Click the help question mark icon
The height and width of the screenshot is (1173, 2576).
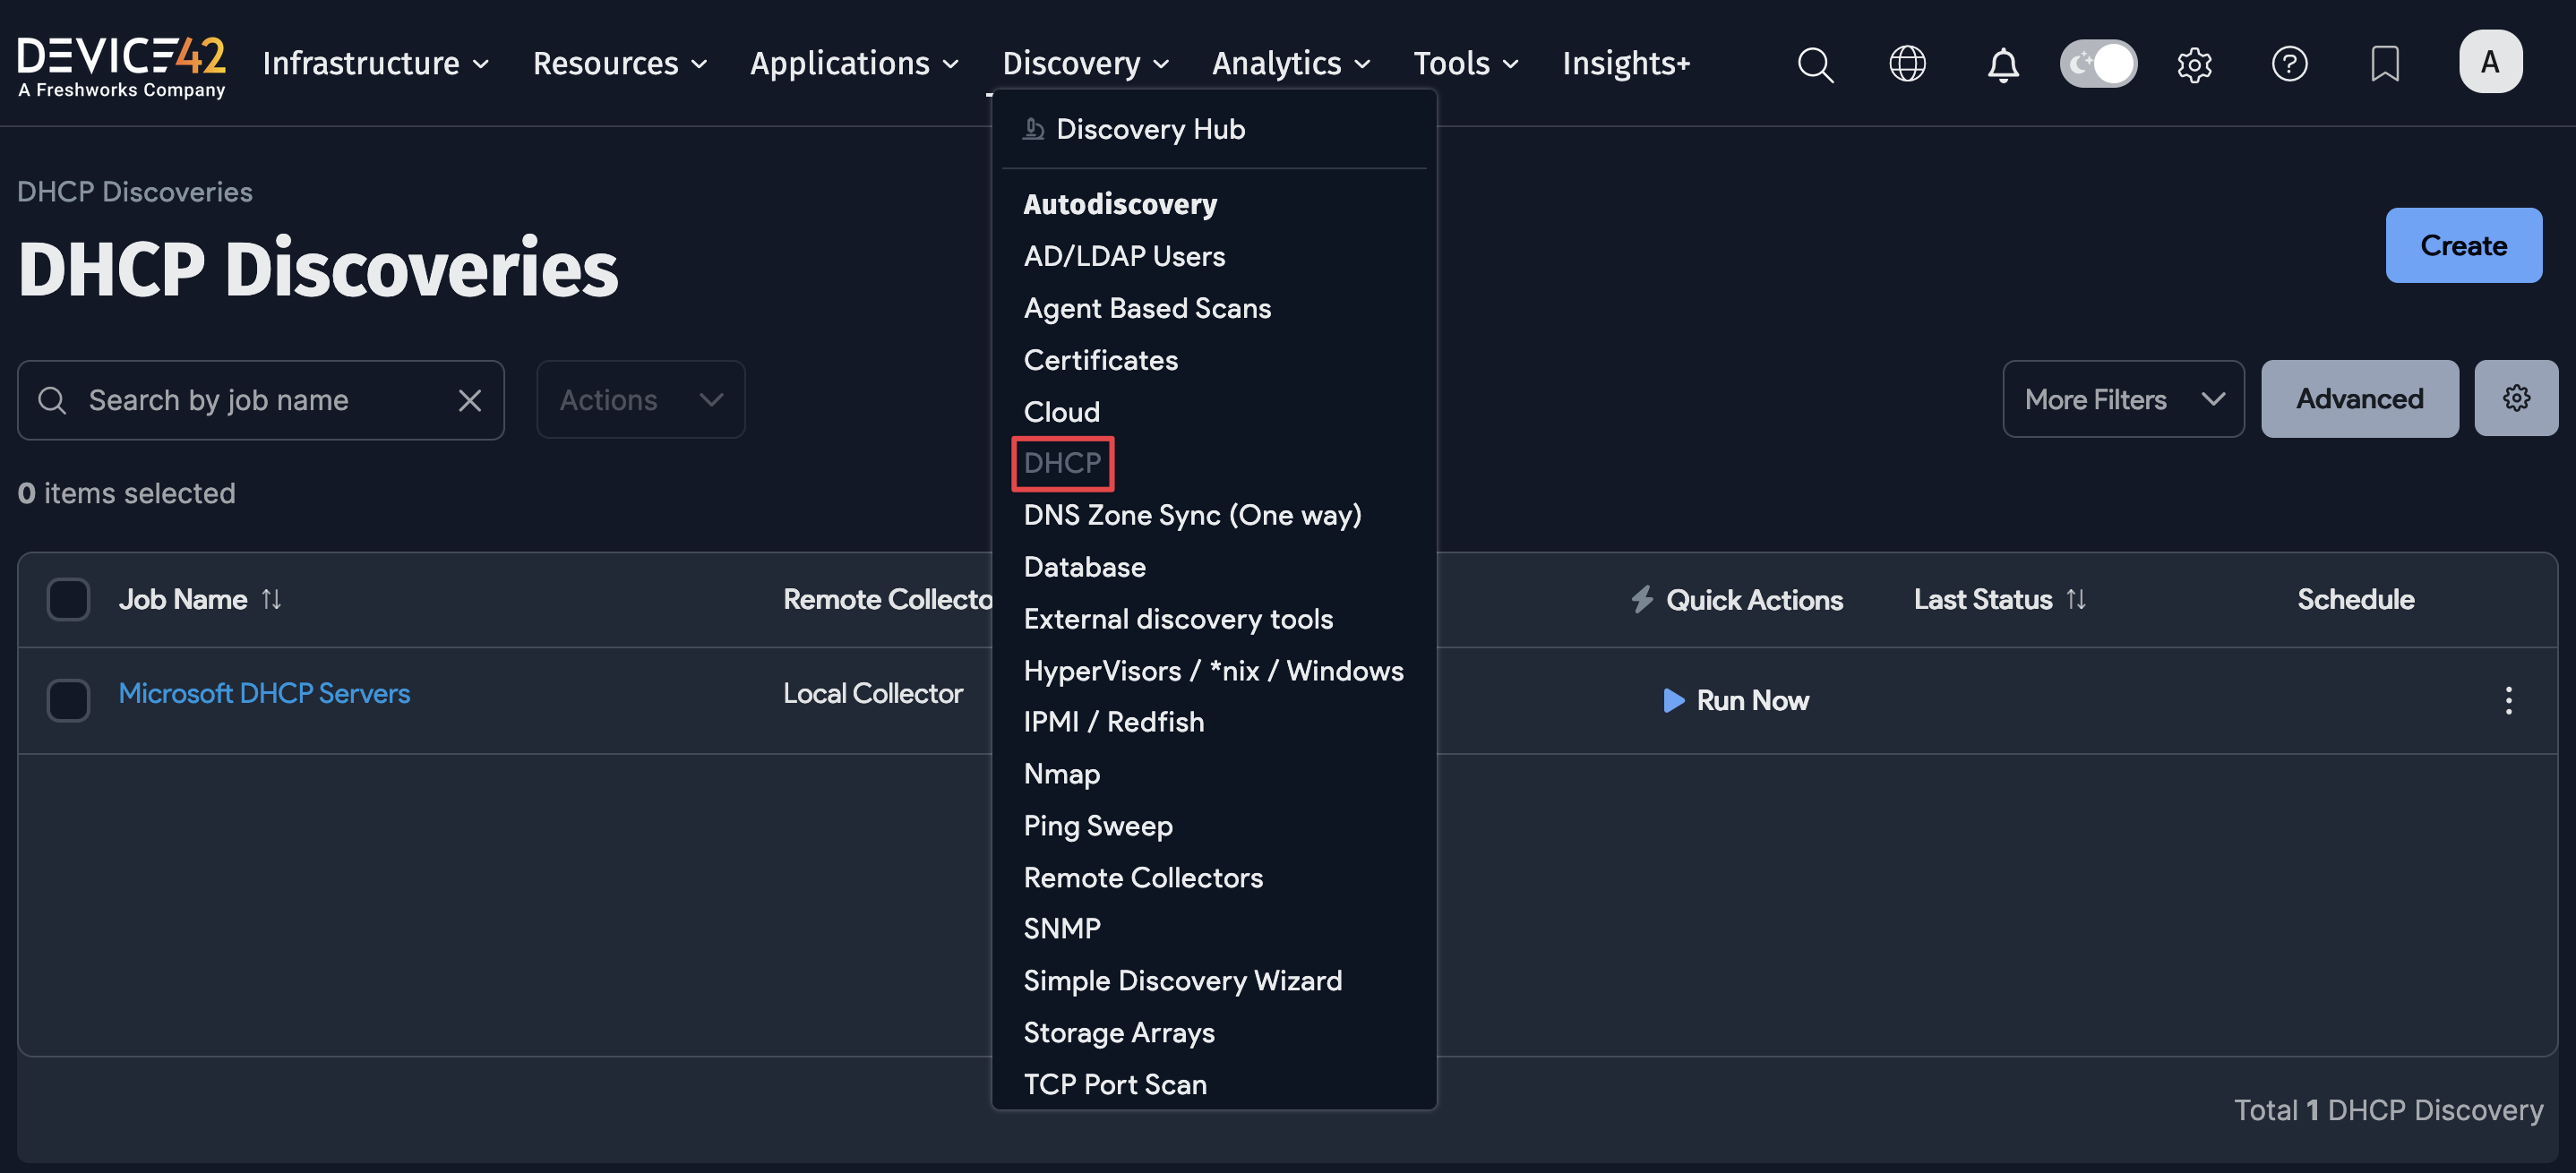coord(2290,64)
